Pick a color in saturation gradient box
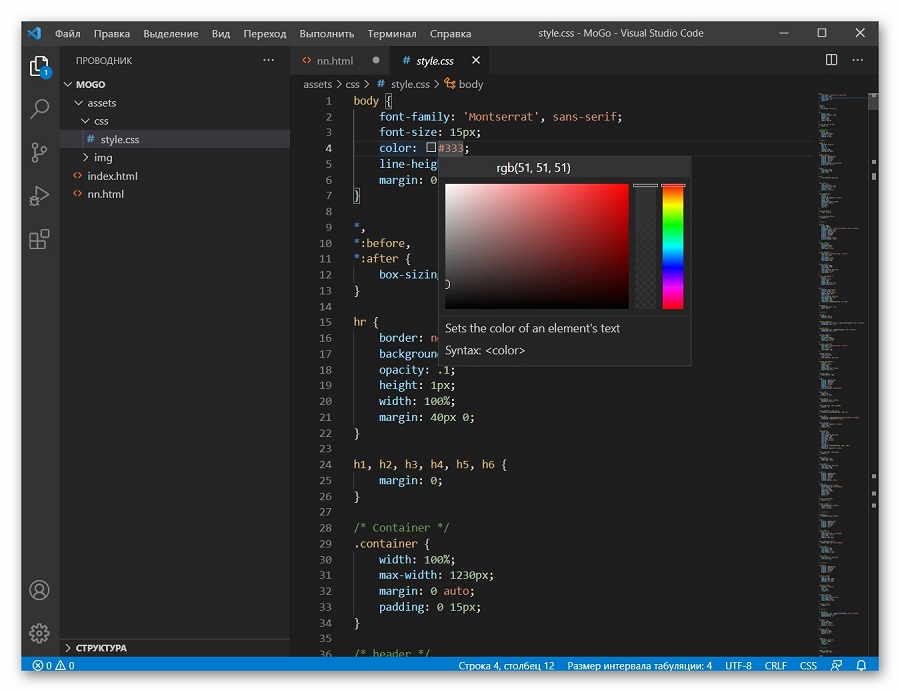The height and width of the screenshot is (692, 900). point(537,246)
